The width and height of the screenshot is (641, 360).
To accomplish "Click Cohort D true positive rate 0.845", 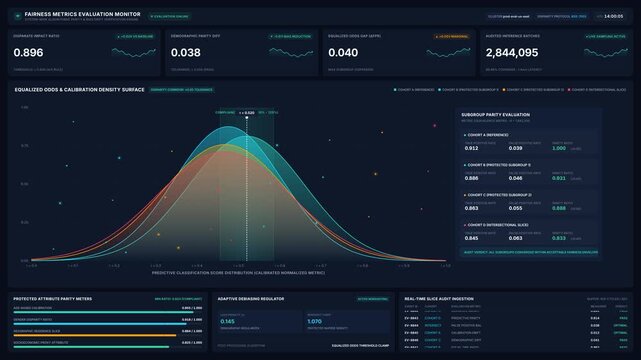I will coord(471,238).
